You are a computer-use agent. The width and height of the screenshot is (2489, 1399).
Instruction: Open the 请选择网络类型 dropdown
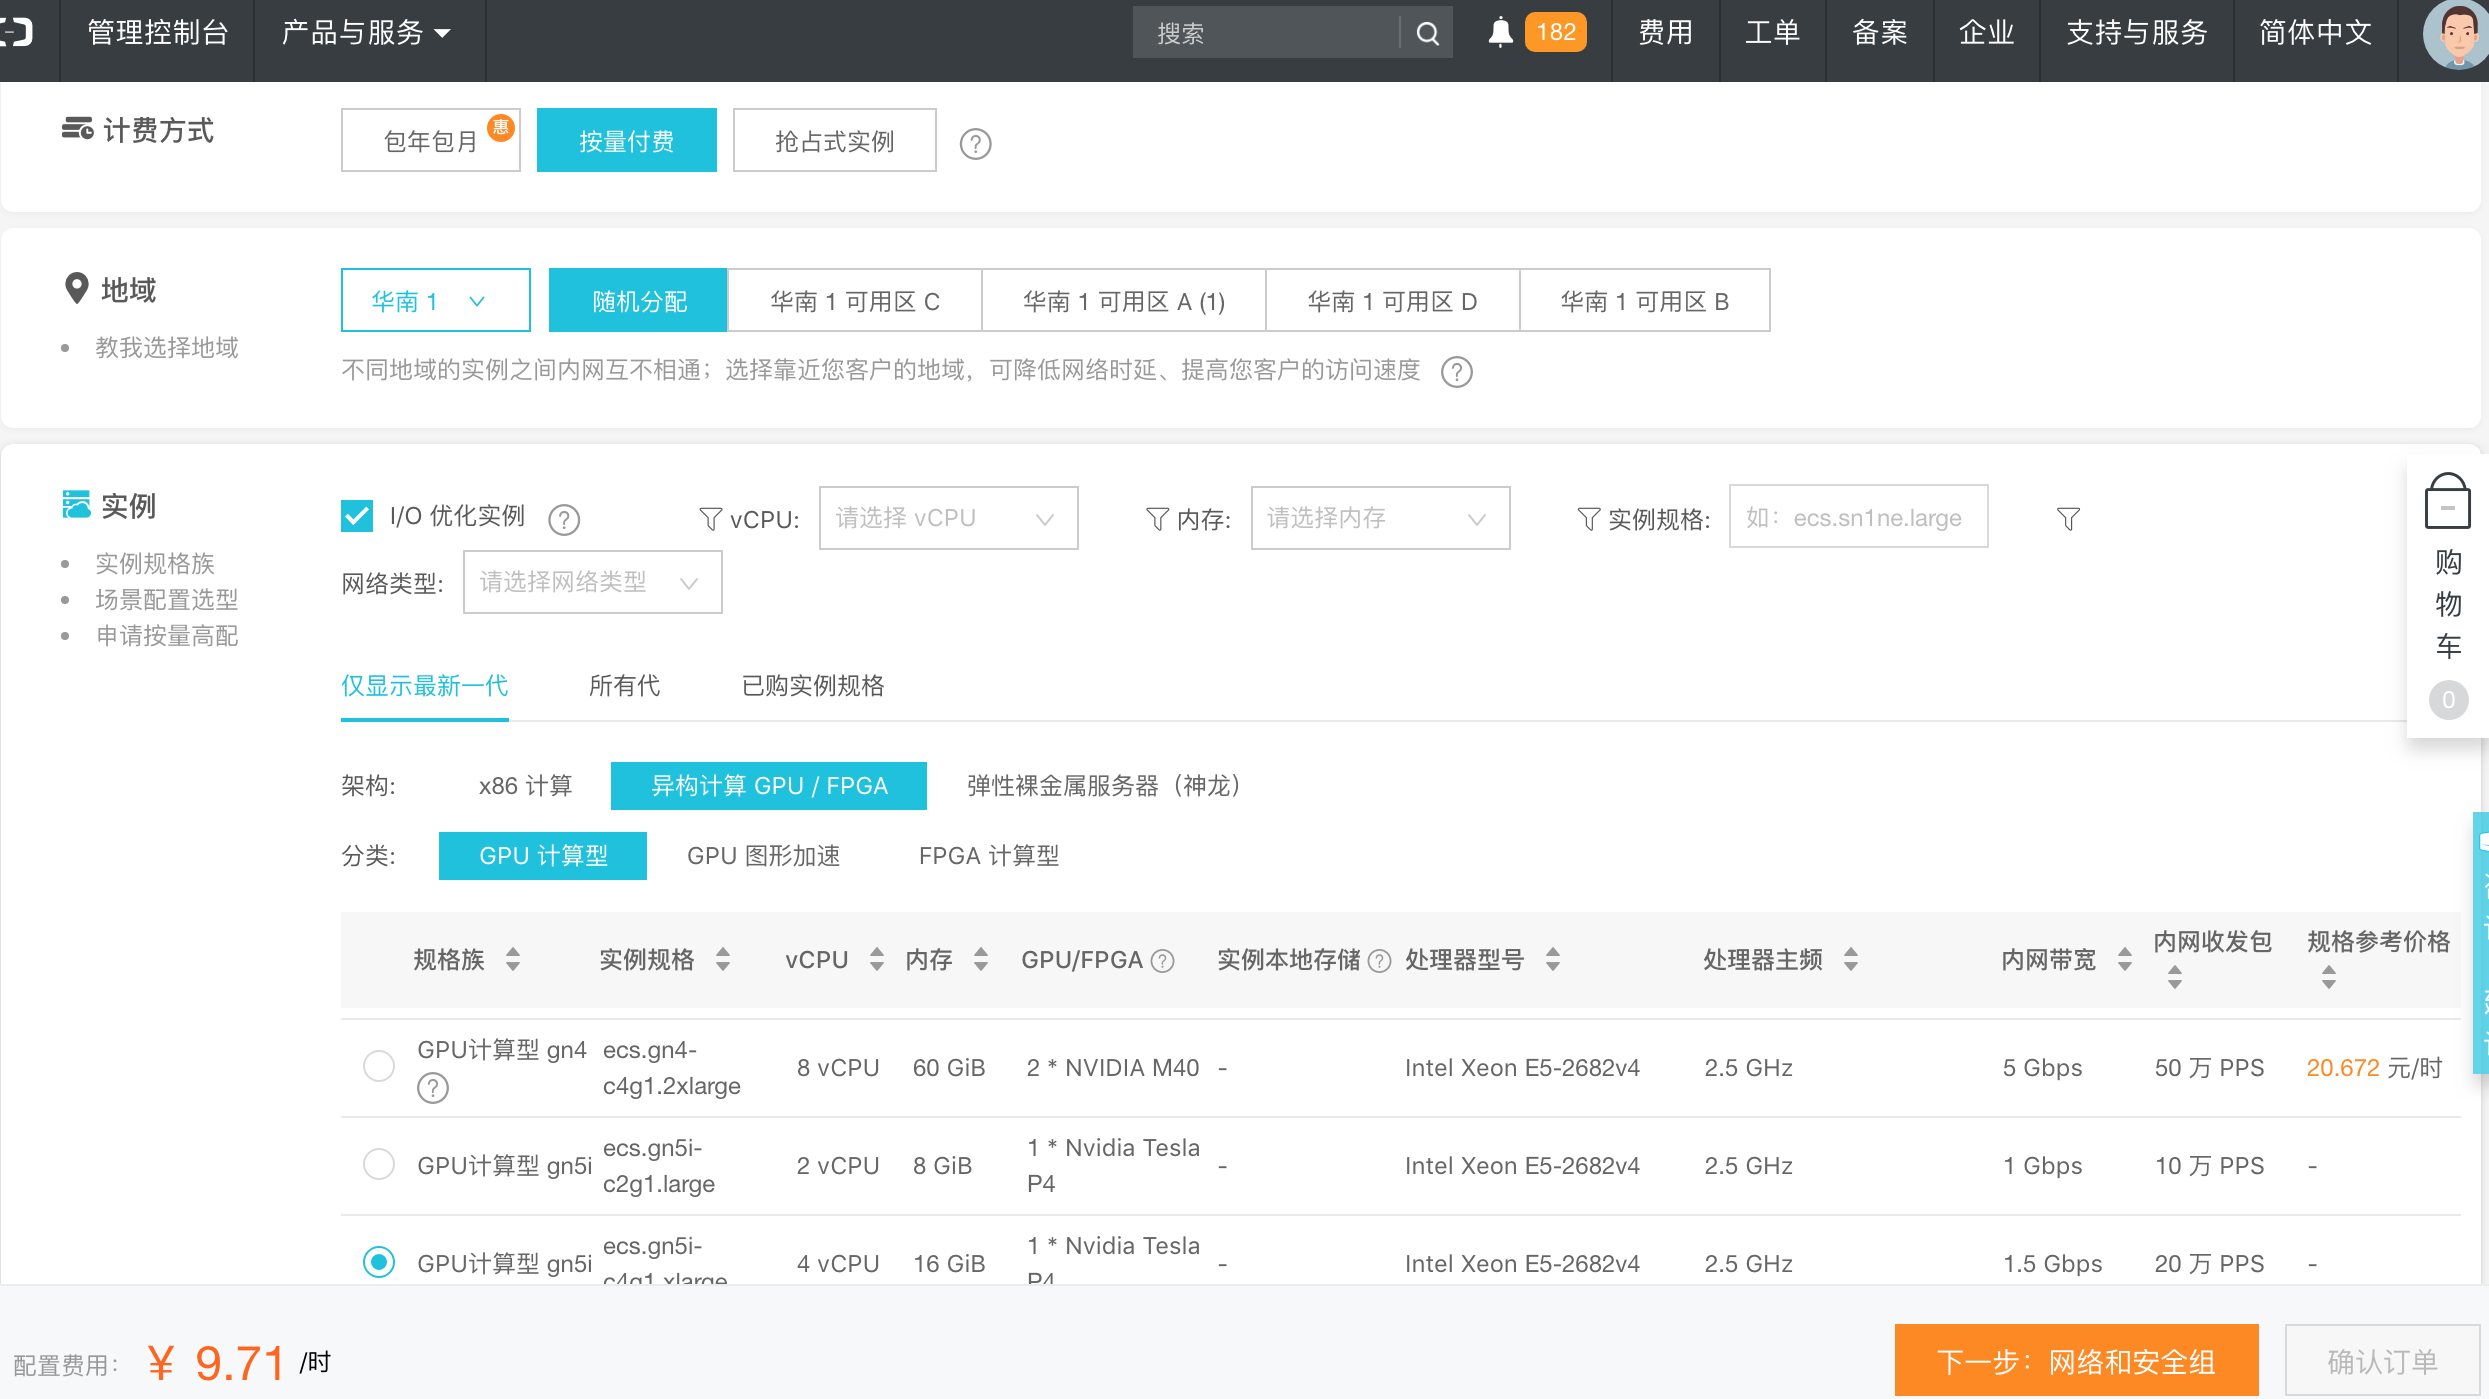pyautogui.click(x=592, y=582)
